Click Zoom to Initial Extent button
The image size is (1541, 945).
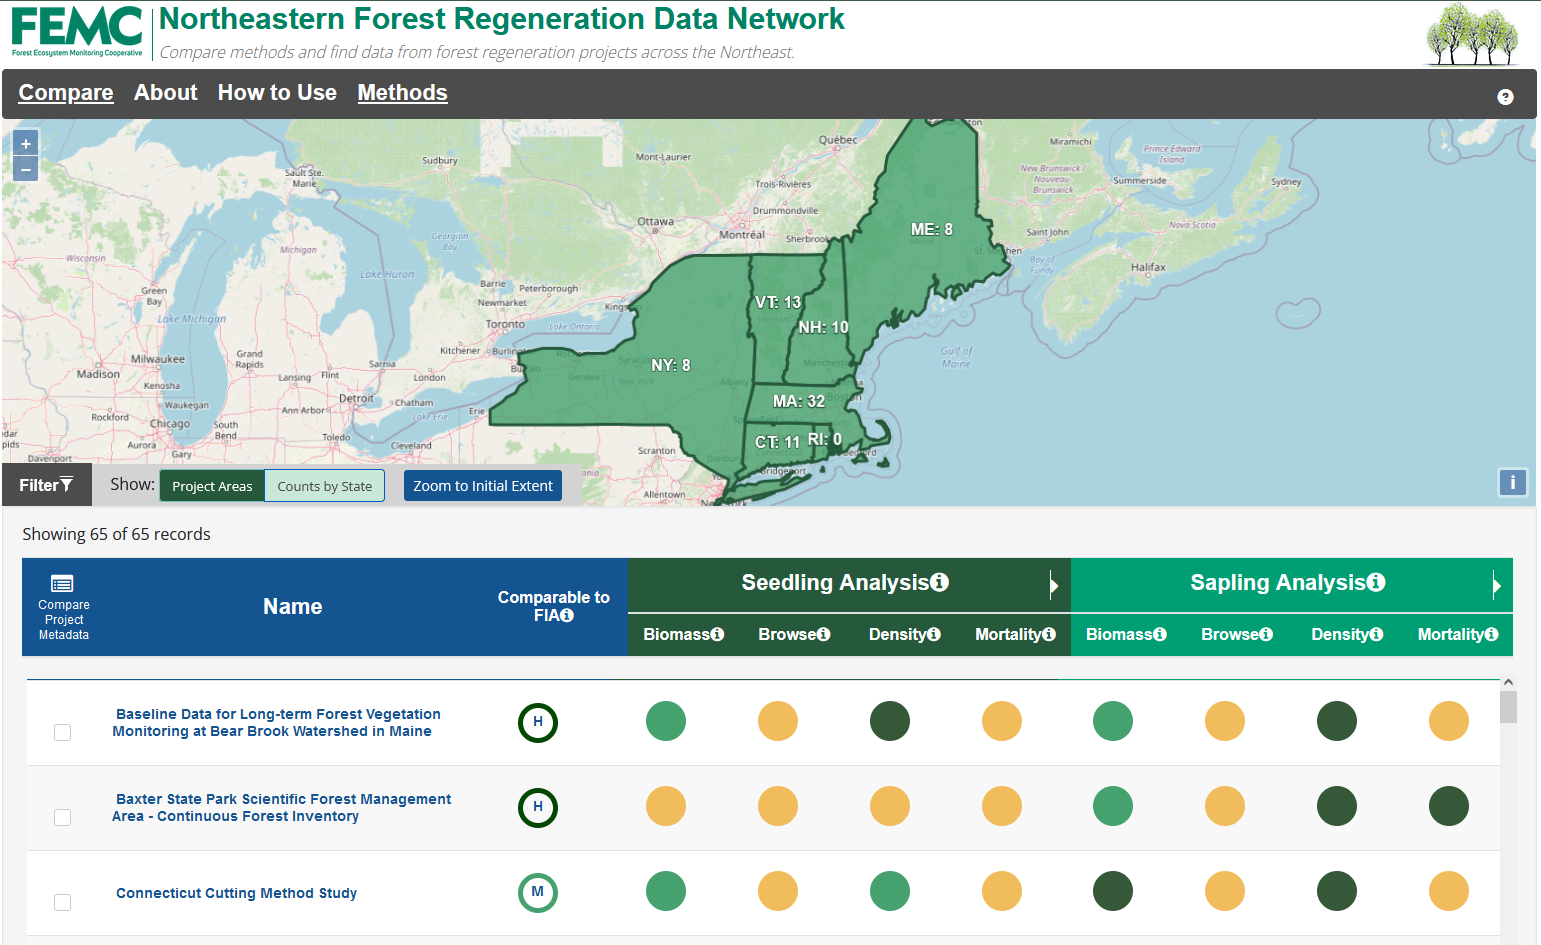pyautogui.click(x=483, y=485)
